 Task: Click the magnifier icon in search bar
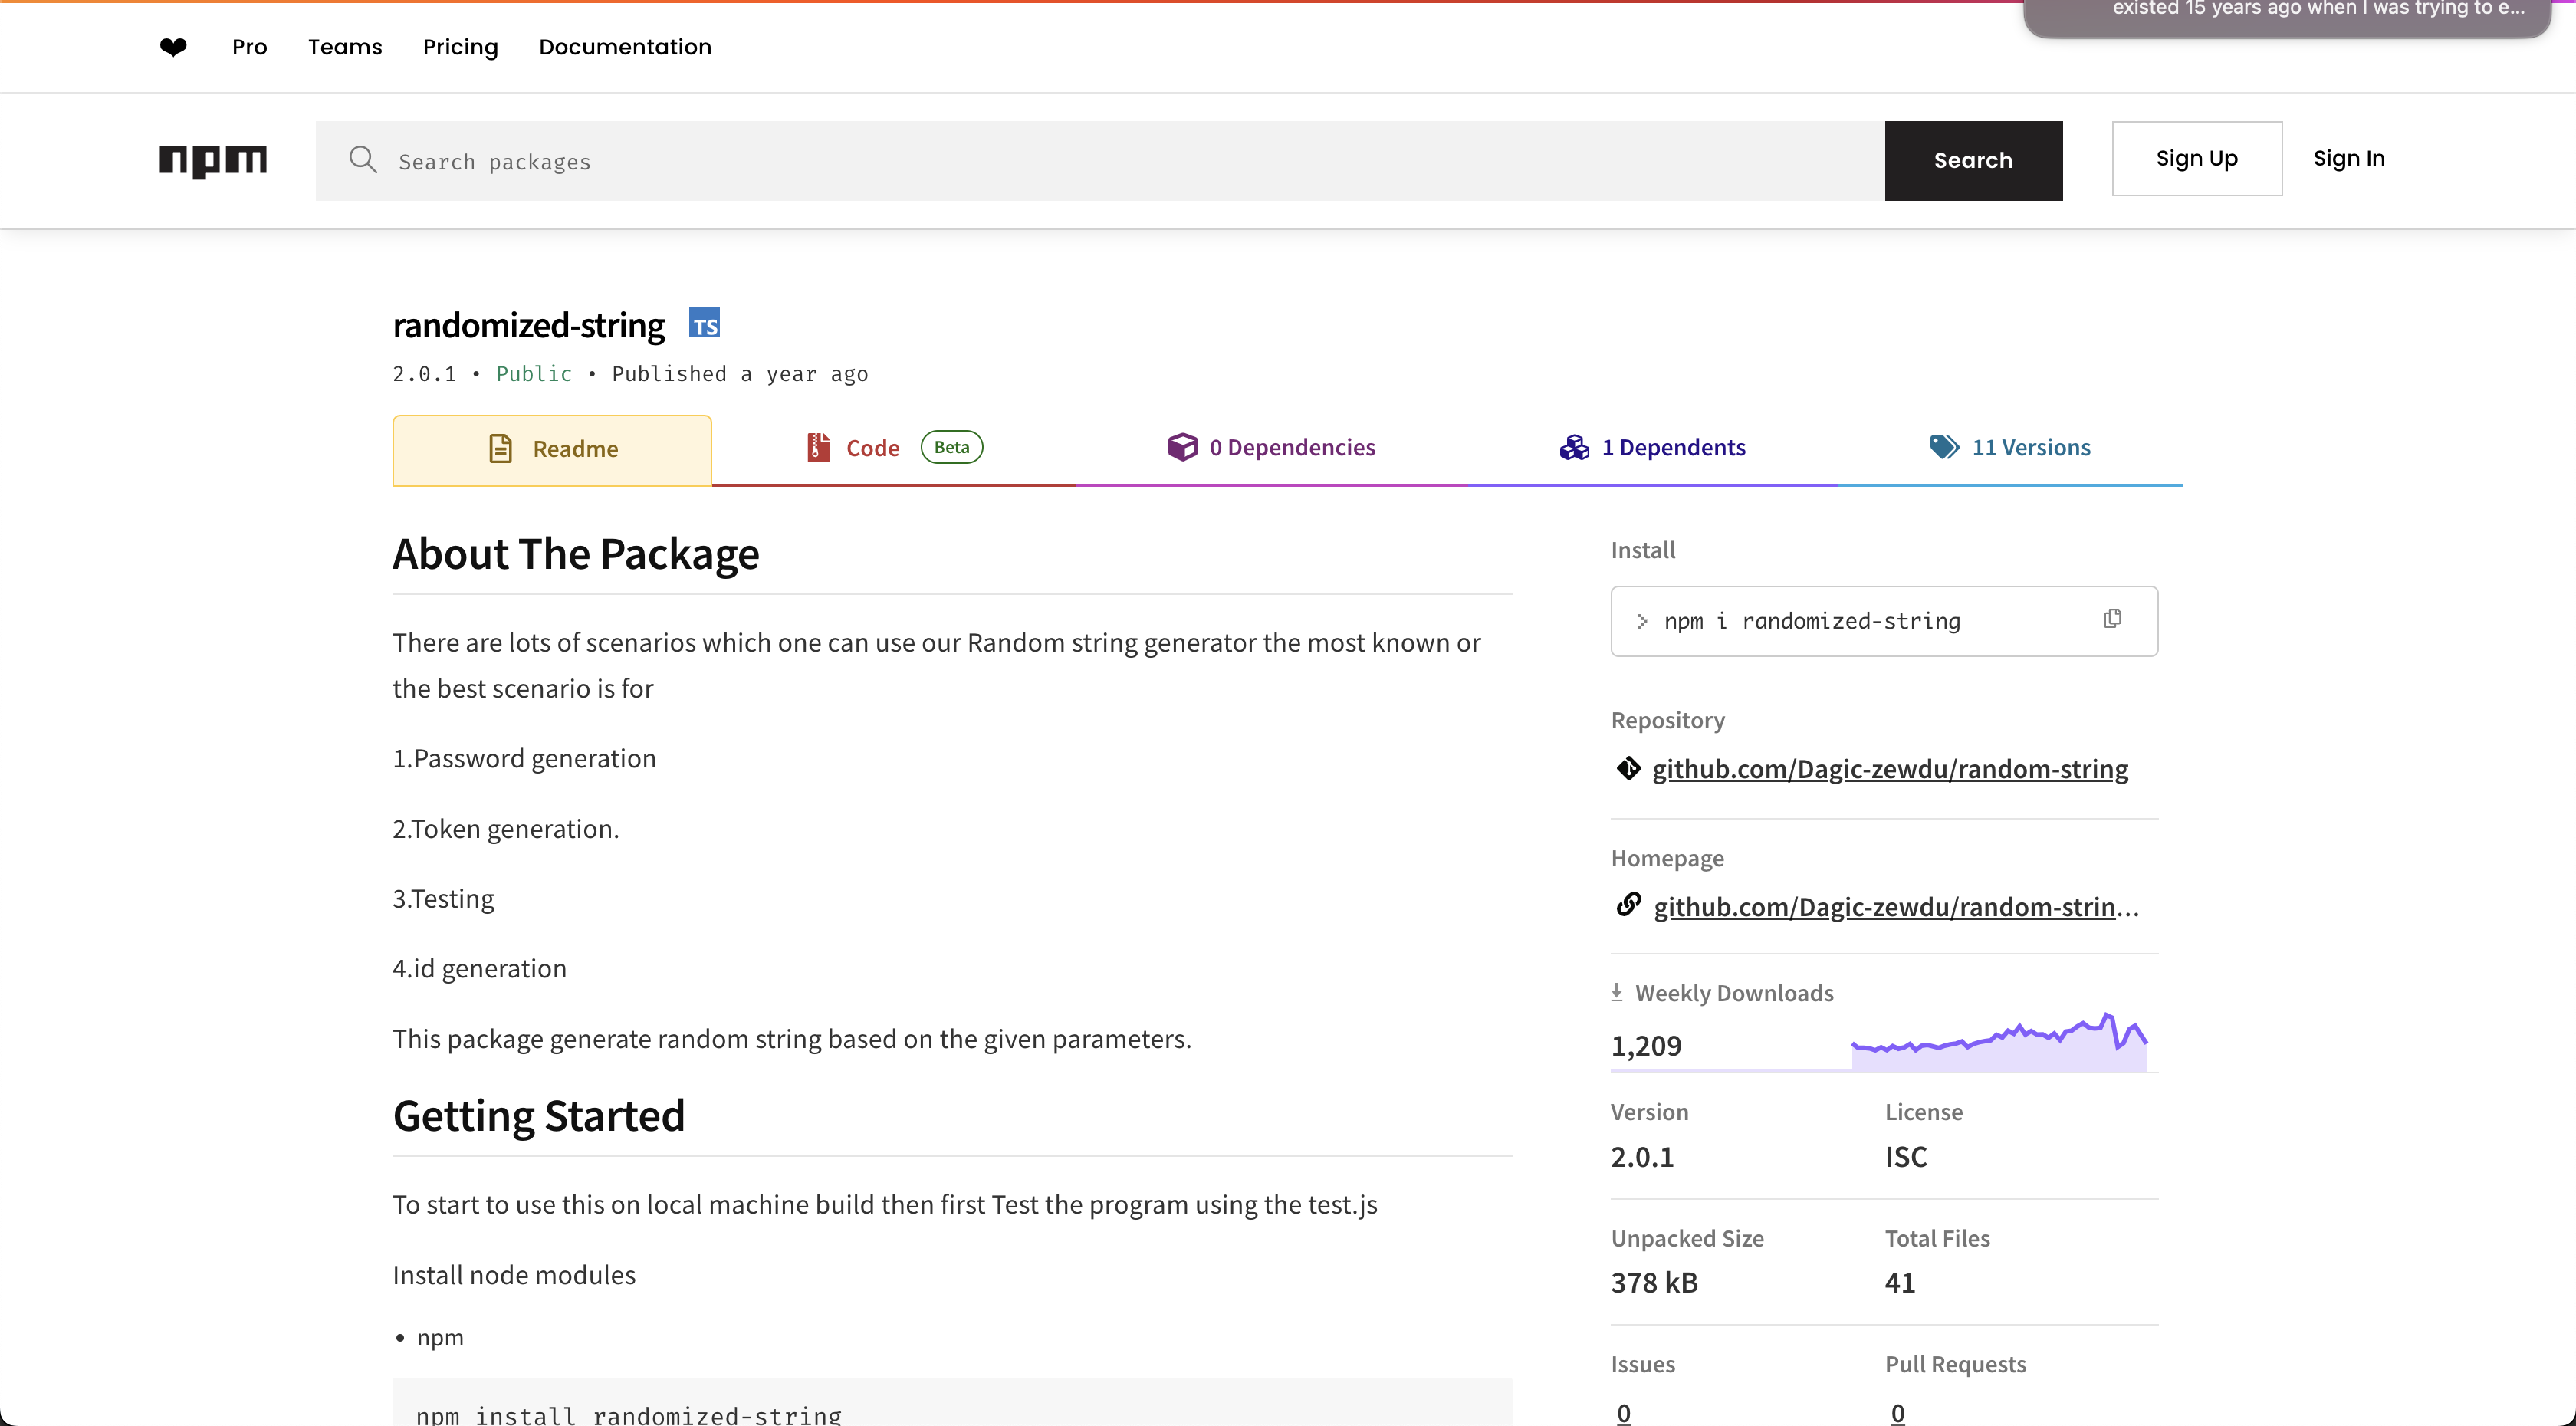point(363,160)
